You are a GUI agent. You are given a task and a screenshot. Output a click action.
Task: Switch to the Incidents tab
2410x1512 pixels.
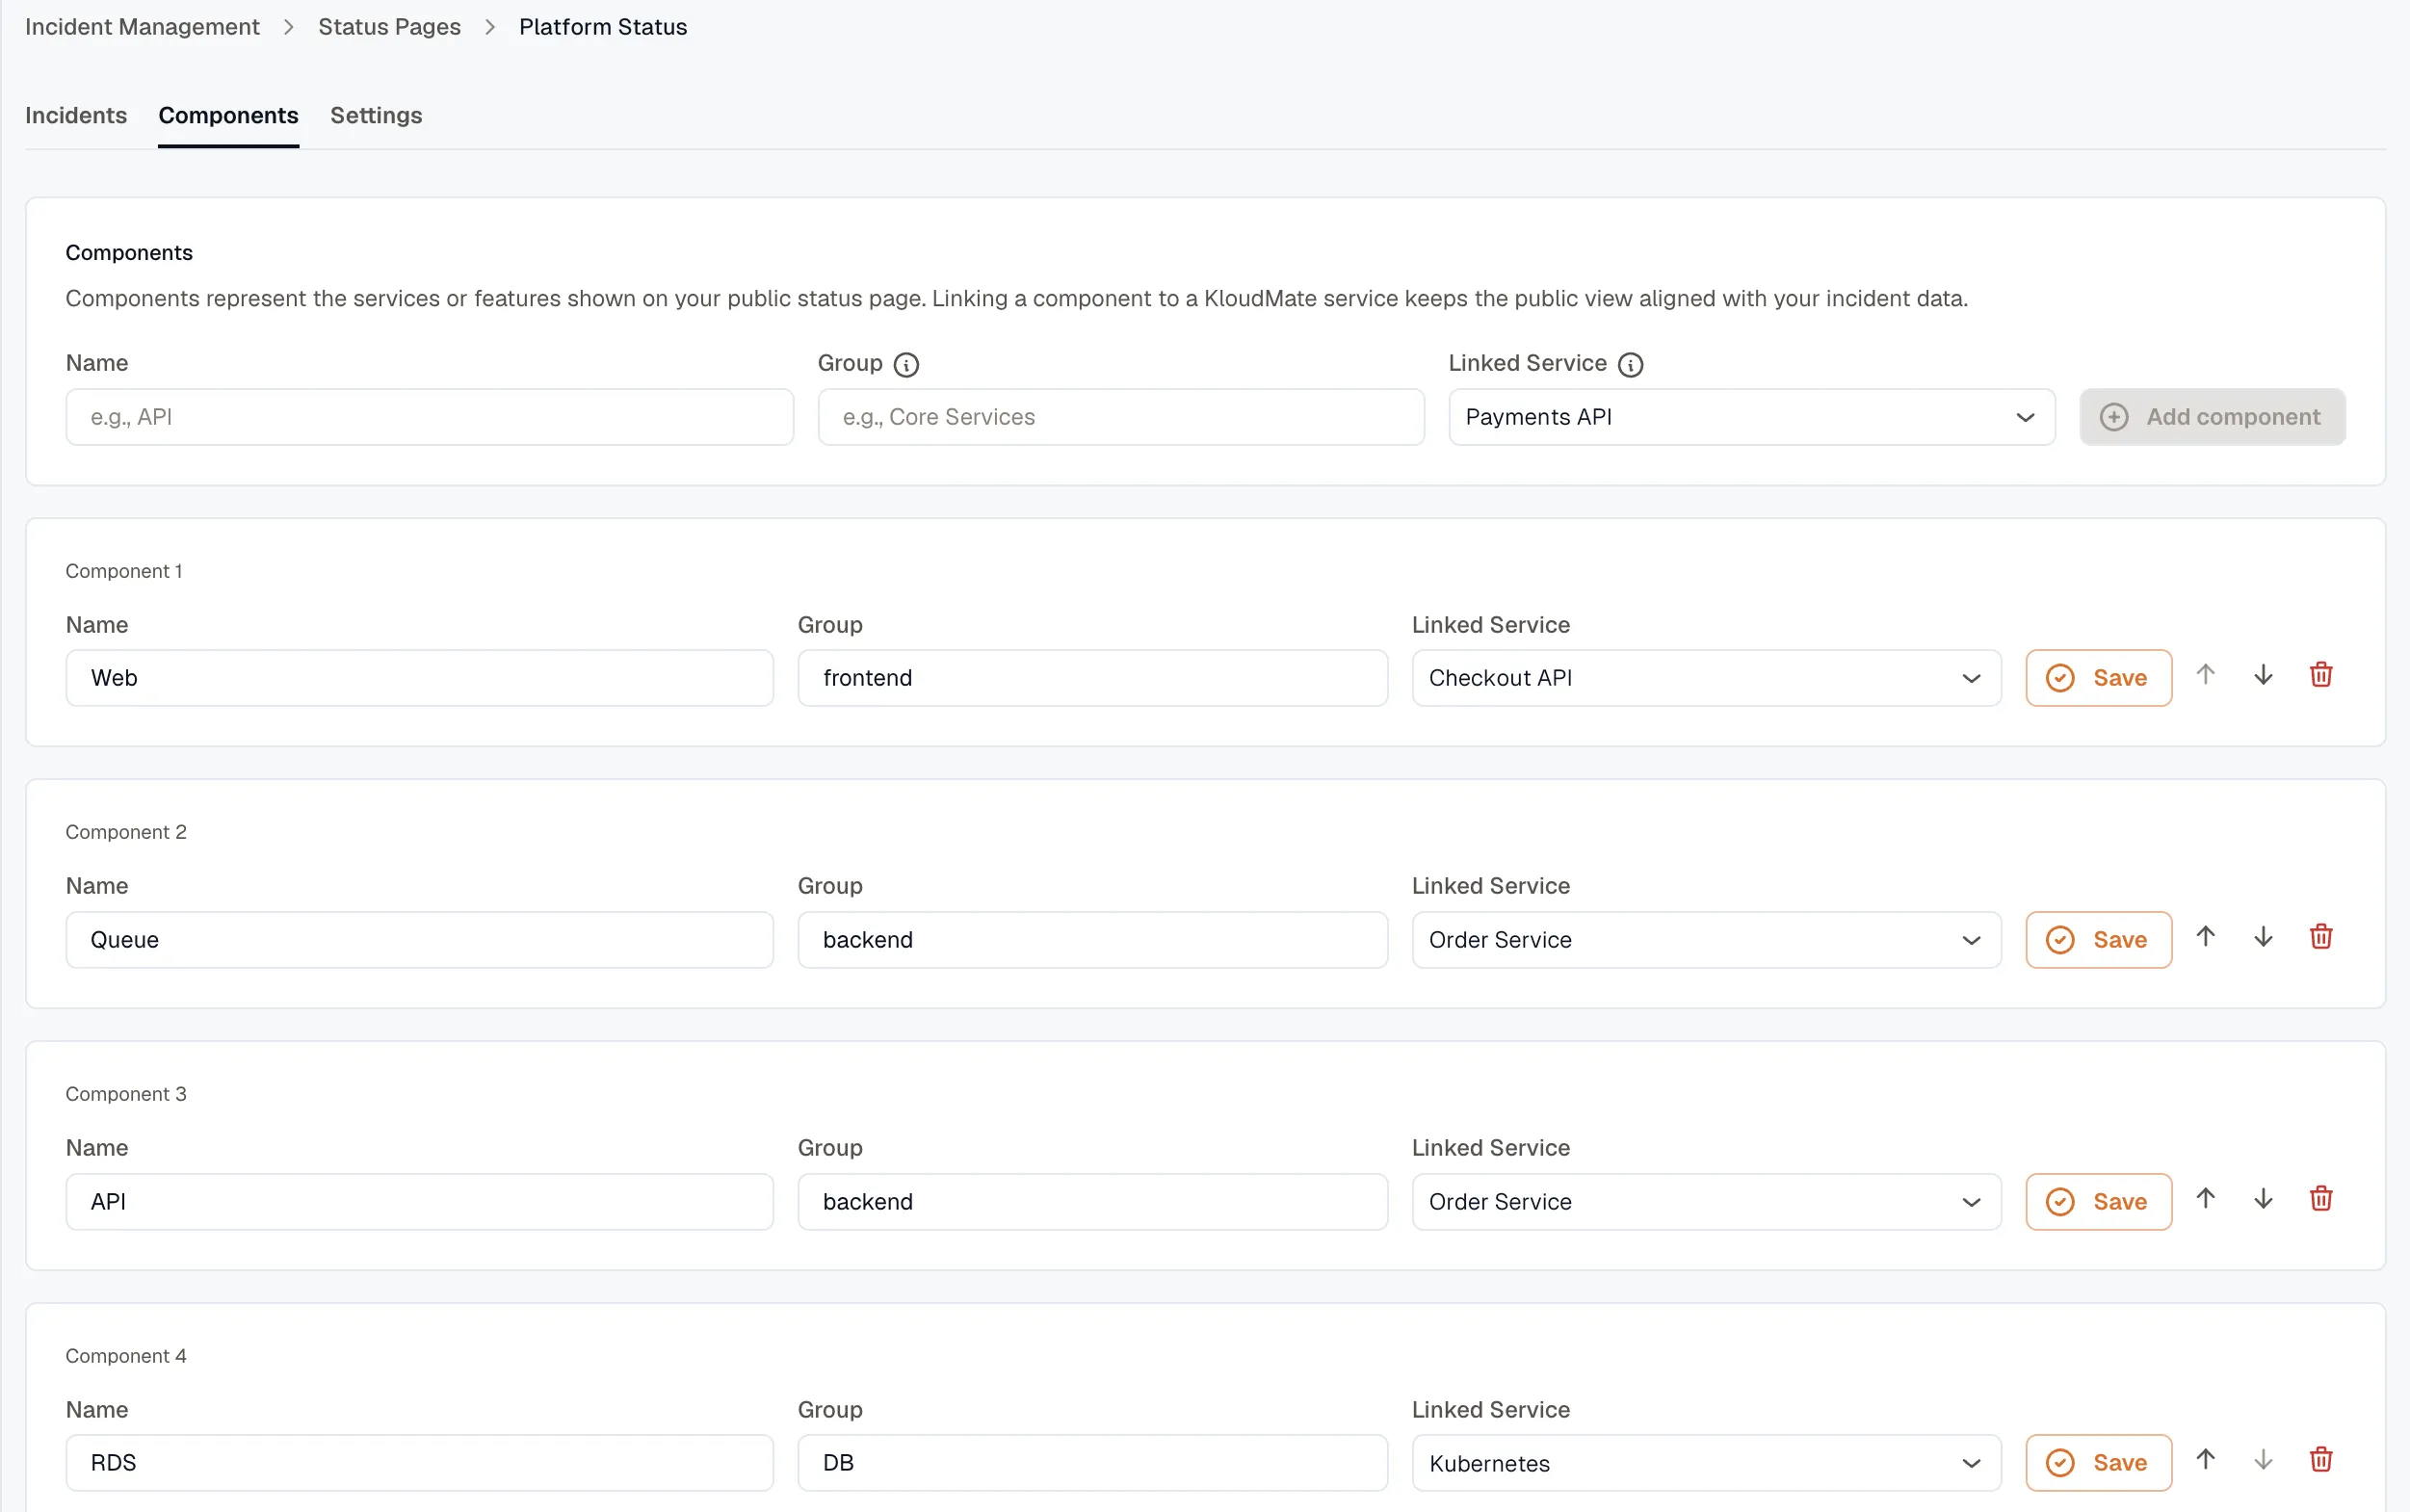(x=76, y=116)
